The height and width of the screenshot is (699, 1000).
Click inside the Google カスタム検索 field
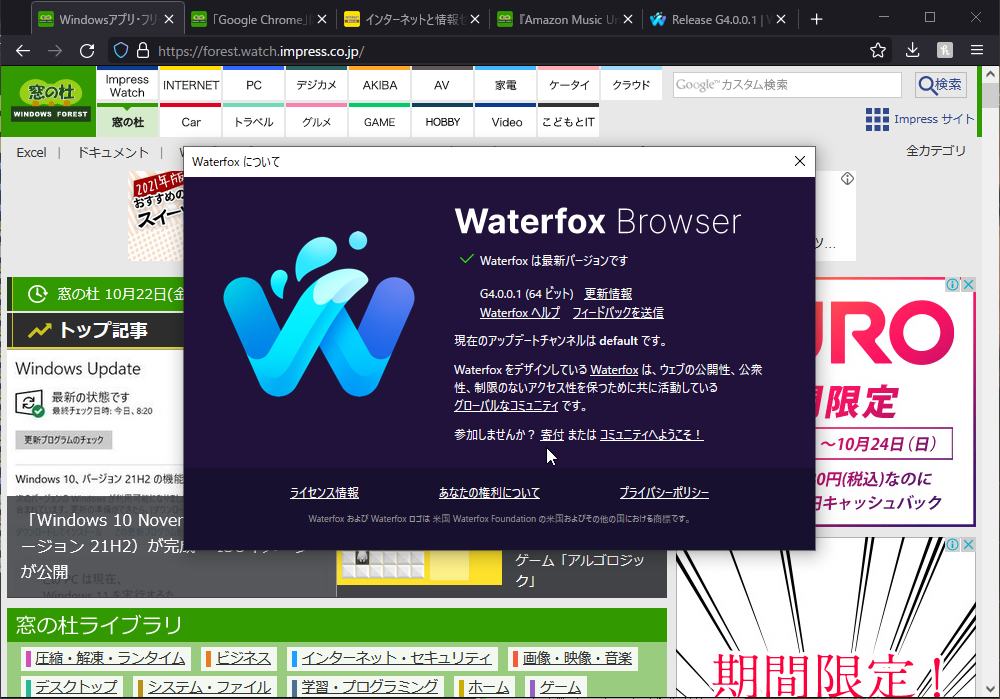click(790, 85)
